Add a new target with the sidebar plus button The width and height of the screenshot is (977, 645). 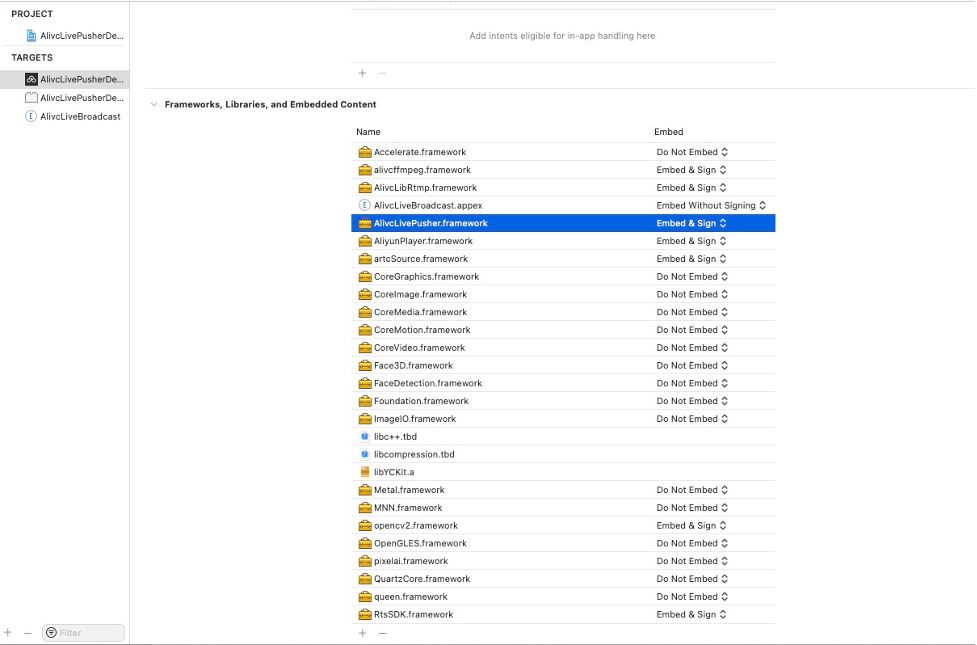tap(7, 633)
